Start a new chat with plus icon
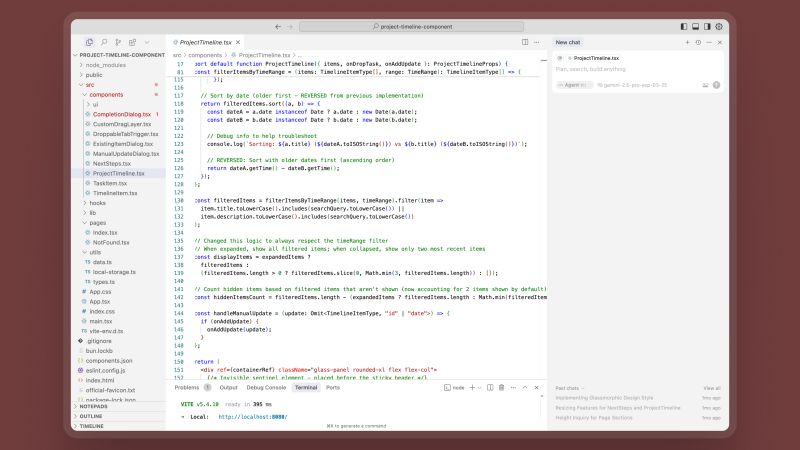The height and width of the screenshot is (450, 800). click(687, 42)
